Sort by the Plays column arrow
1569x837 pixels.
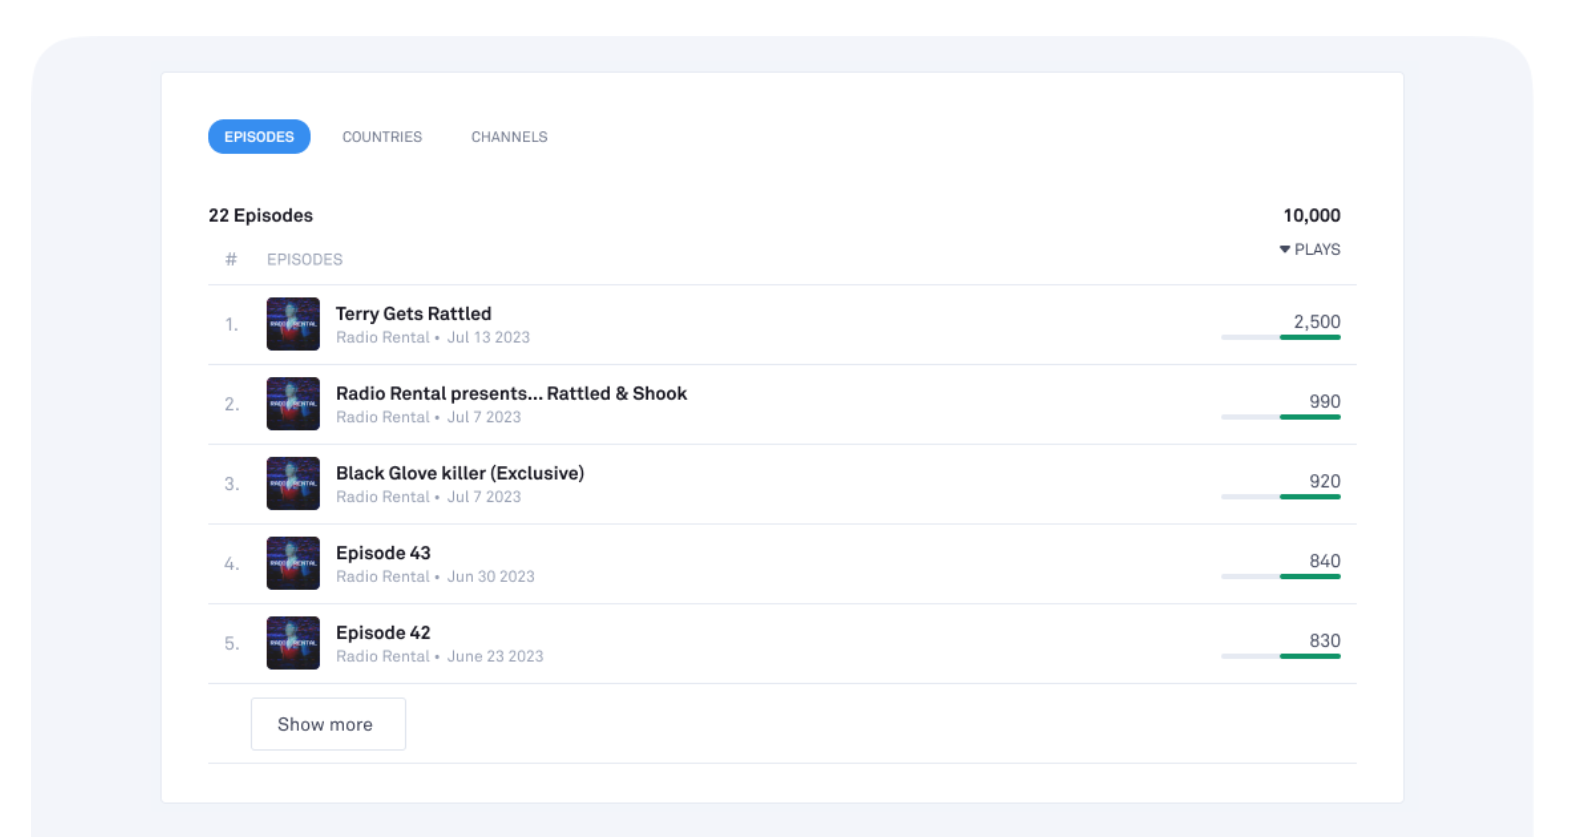1285,249
